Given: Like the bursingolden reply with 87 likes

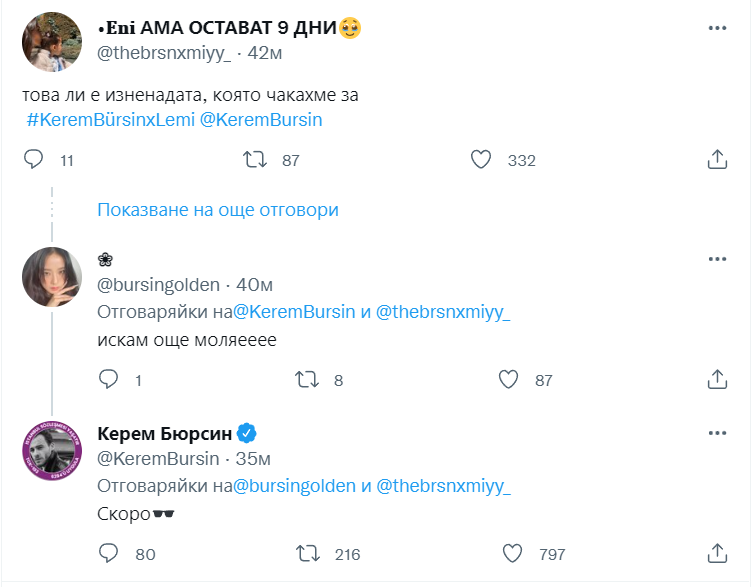Looking at the screenshot, I should (x=509, y=380).
